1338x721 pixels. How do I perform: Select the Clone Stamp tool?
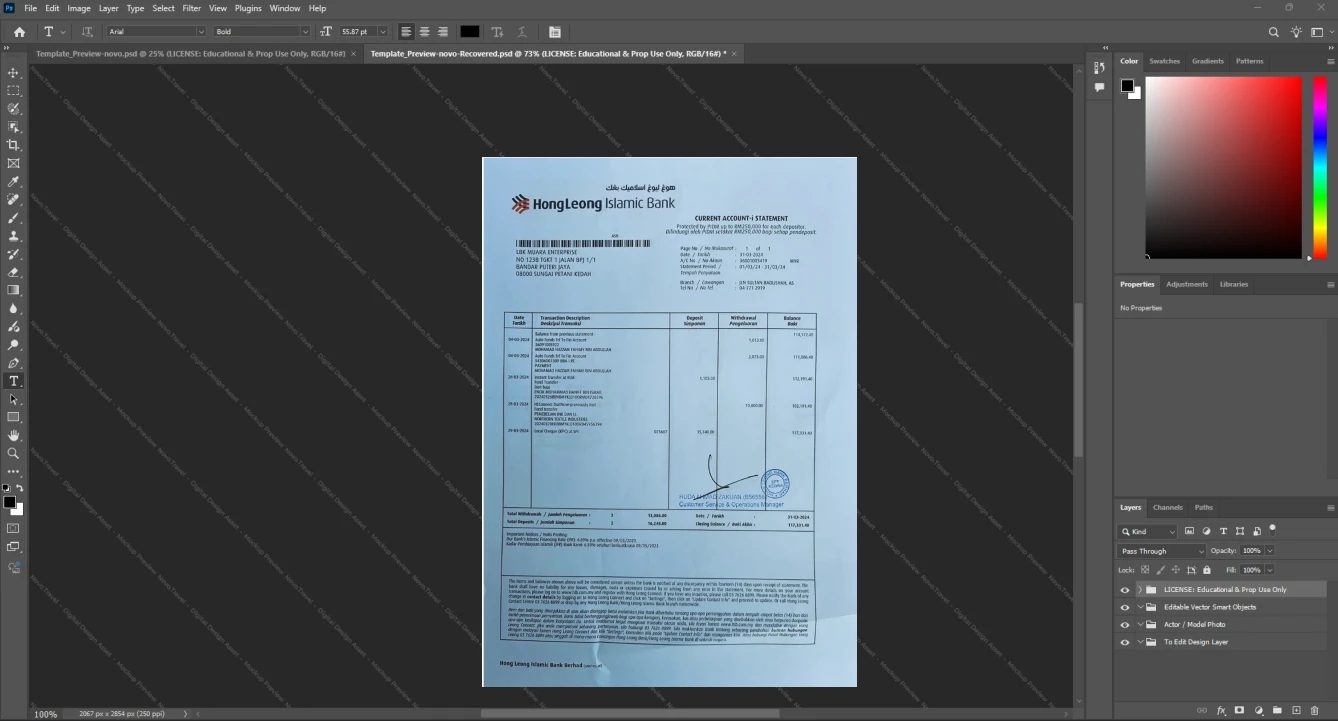click(14, 236)
